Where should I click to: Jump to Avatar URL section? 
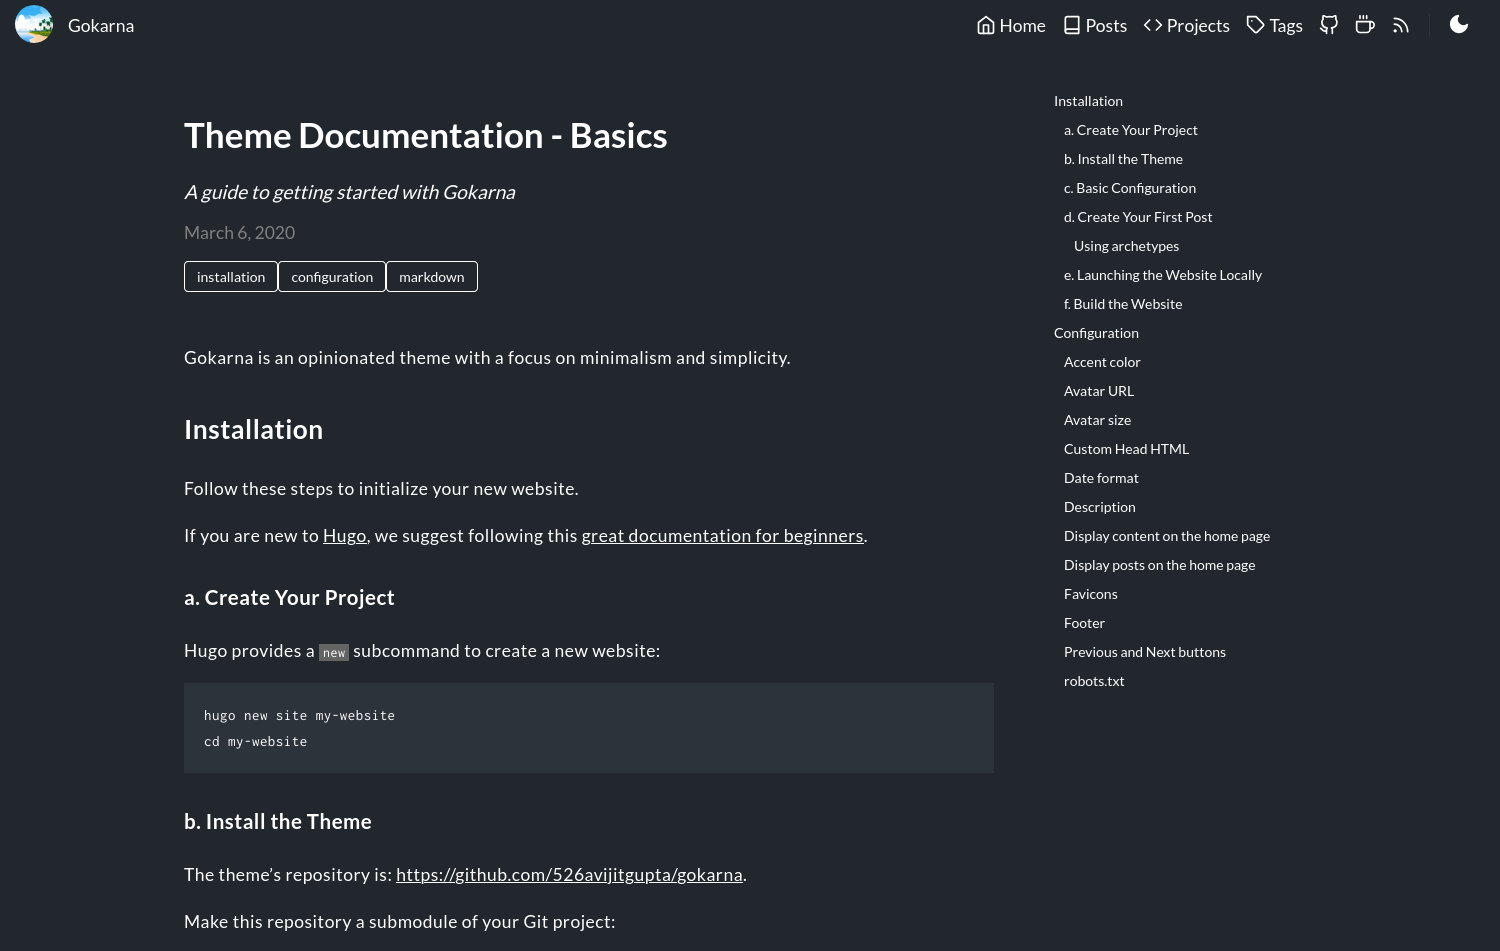(1099, 391)
